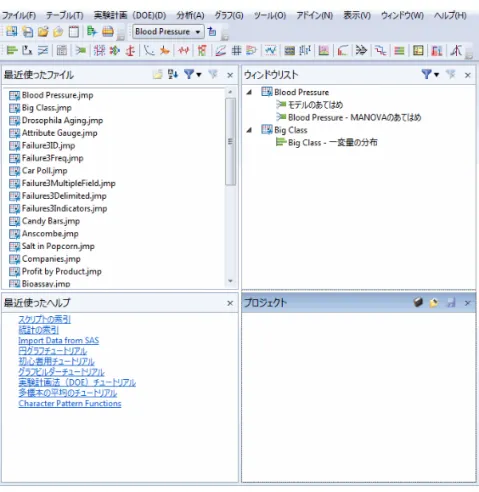Screen dimensions: 479x492
Task: Select Drosophila Aging.jmp in the recent files
Action: [x=62, y=120]
